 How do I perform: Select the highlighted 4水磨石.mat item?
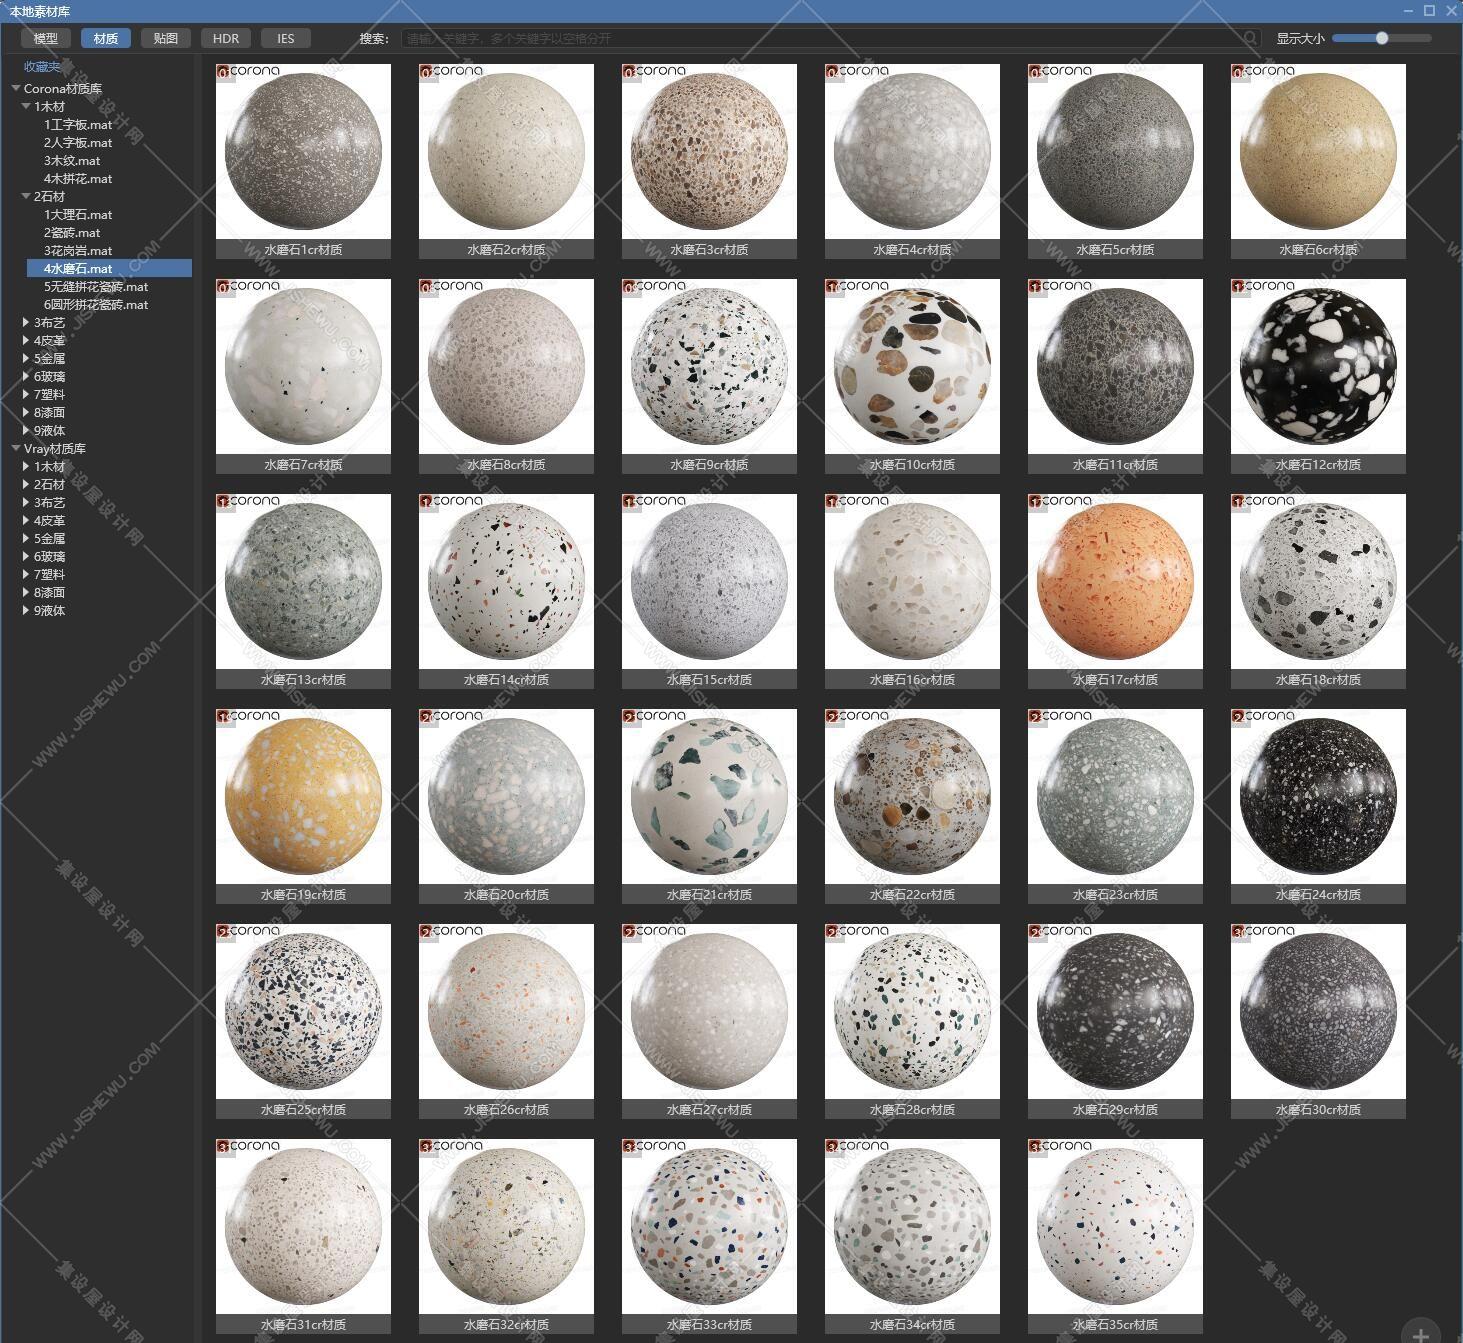[109, 269]
